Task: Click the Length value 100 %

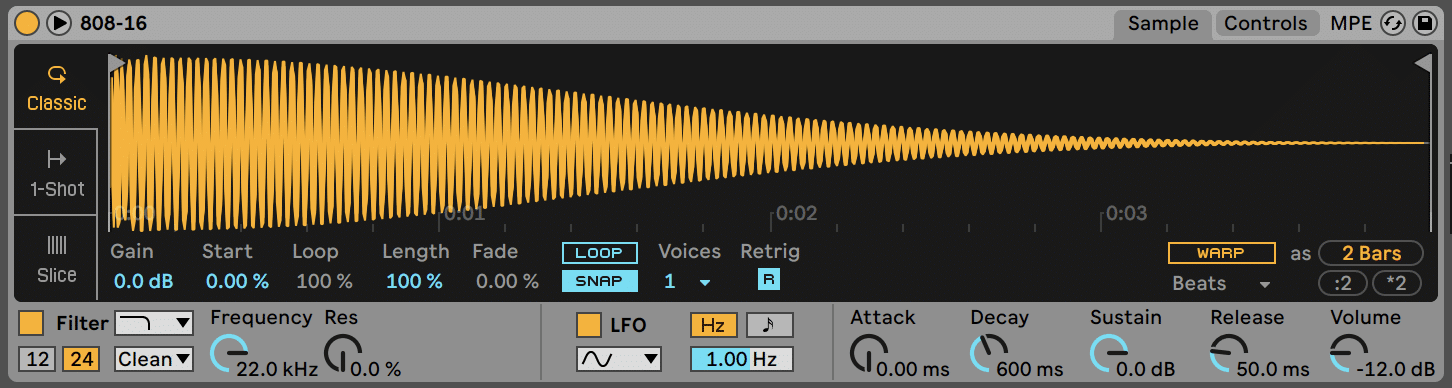Action: (x=414, y=281)
